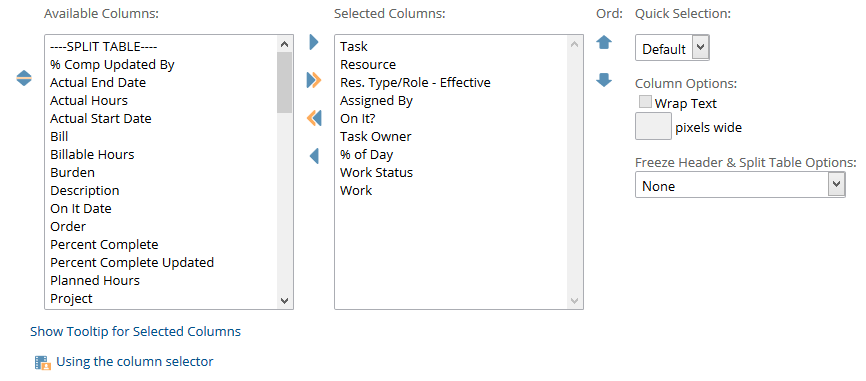Select Actual End Date in Available Columns
Screen dimensions: 866x381
[98, 83]
